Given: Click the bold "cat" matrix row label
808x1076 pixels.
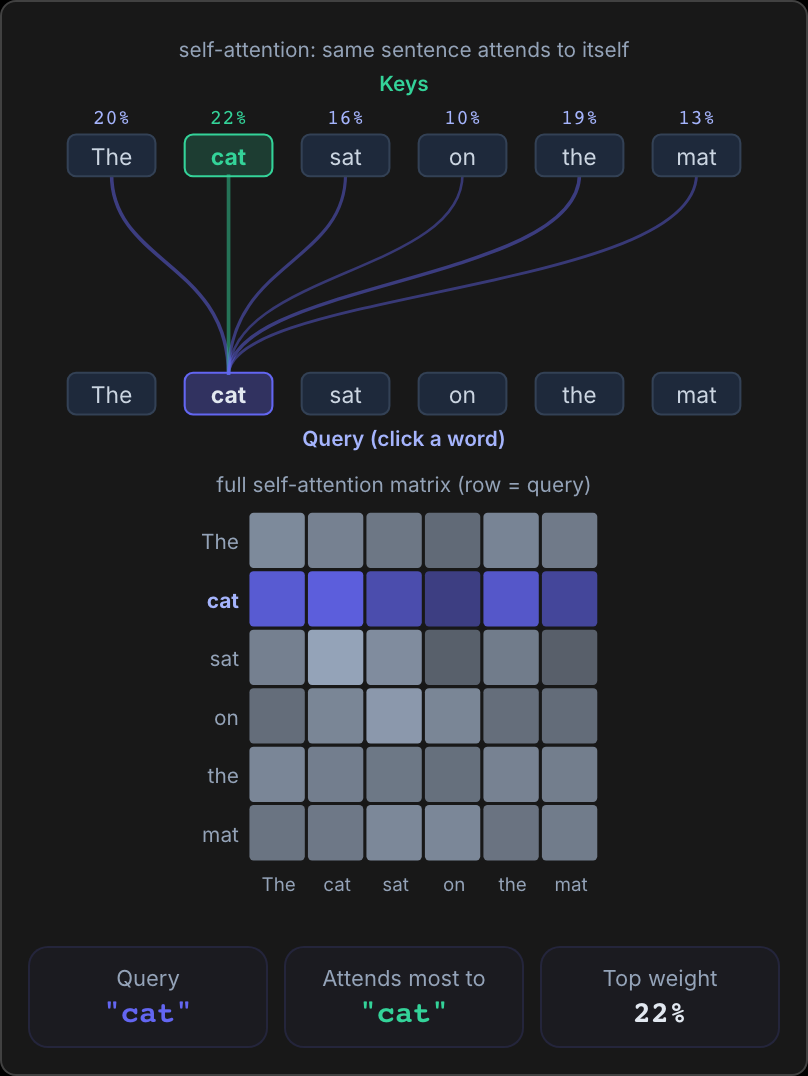Looking at the screenshot, I should pos(223,600).
